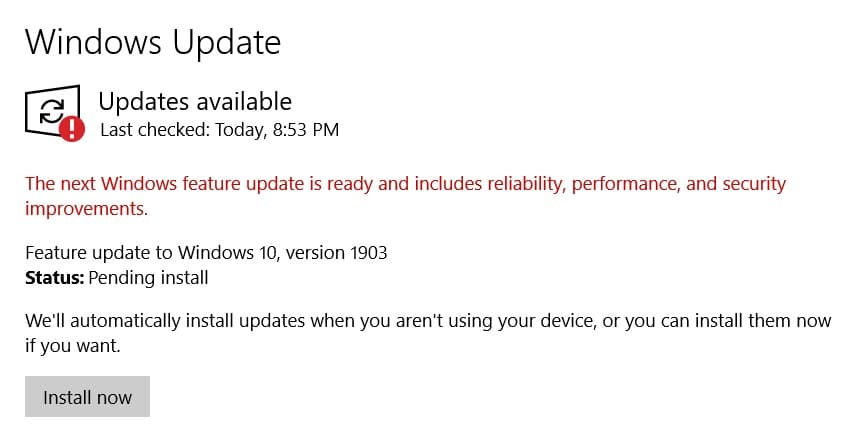Select the Feature update to Windows 10 entry
The height and width of the screenshot is (438, 863).
point(205,253)
